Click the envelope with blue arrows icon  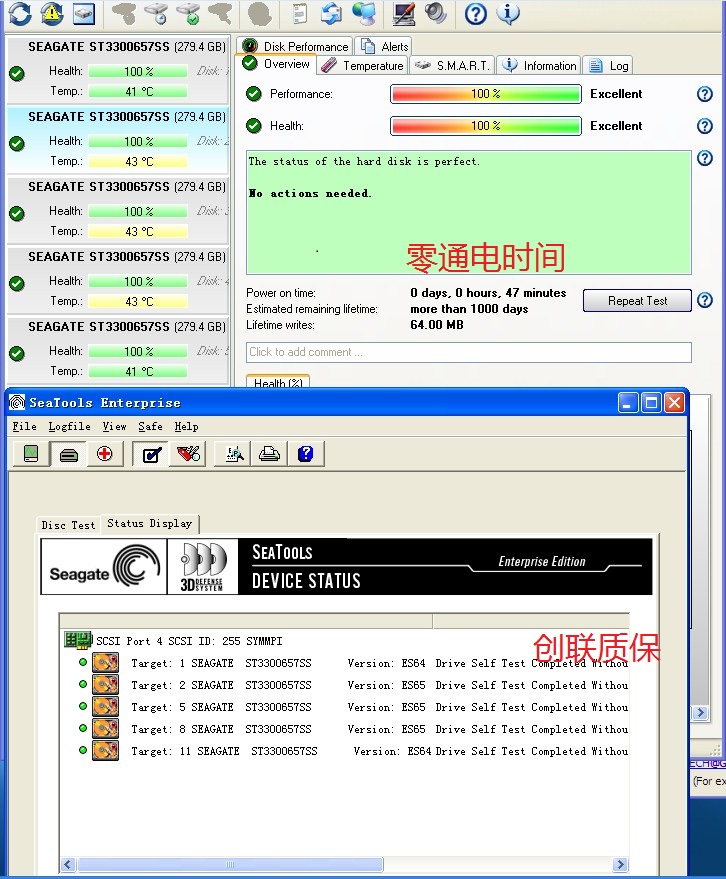coord(331,14)
